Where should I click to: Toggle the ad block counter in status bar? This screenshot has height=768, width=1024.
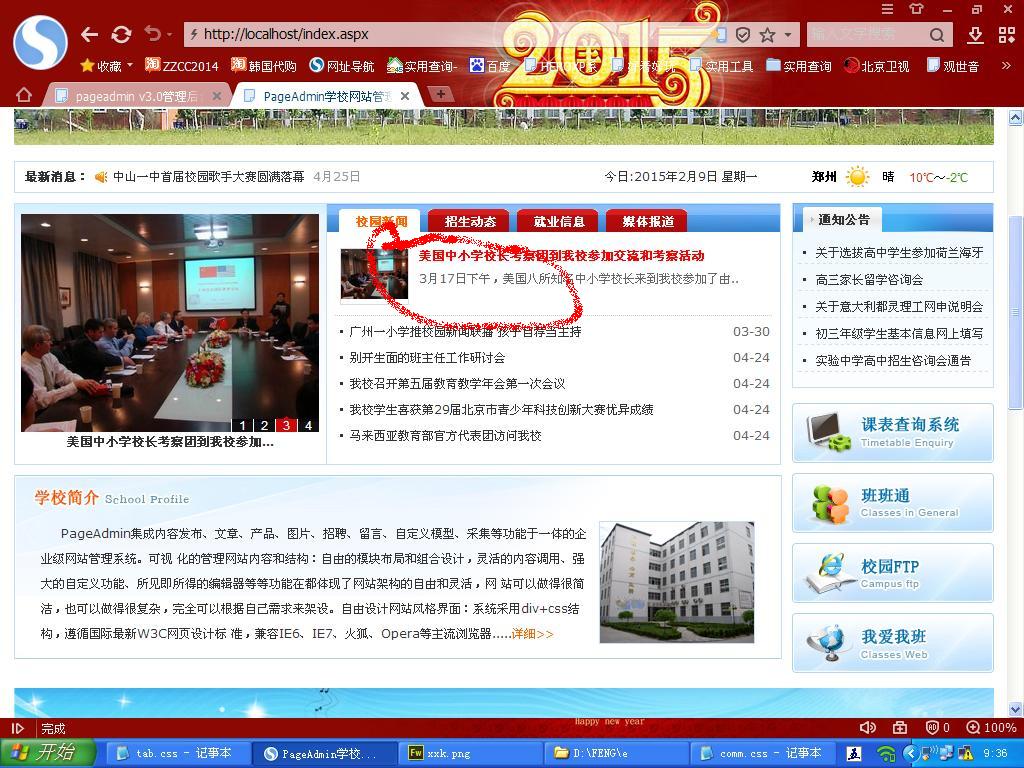937,728
